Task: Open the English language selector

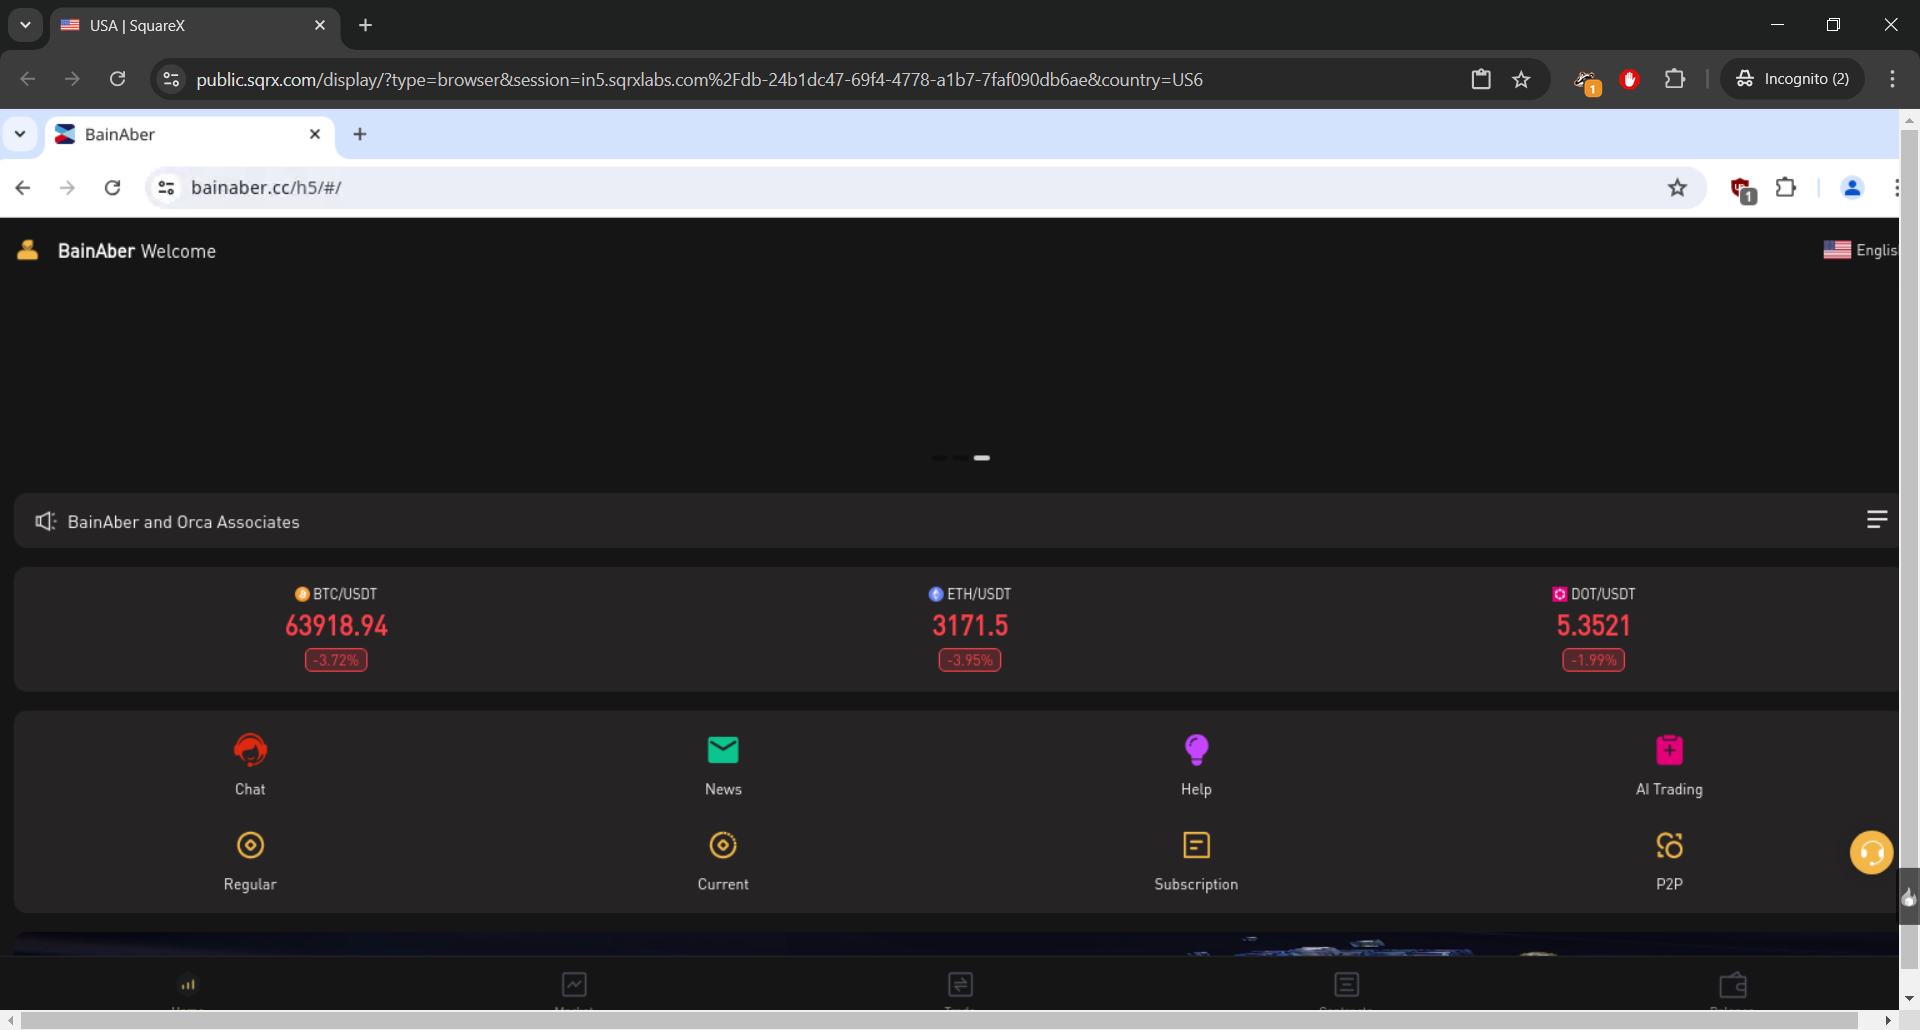Action: (1859, 250)
